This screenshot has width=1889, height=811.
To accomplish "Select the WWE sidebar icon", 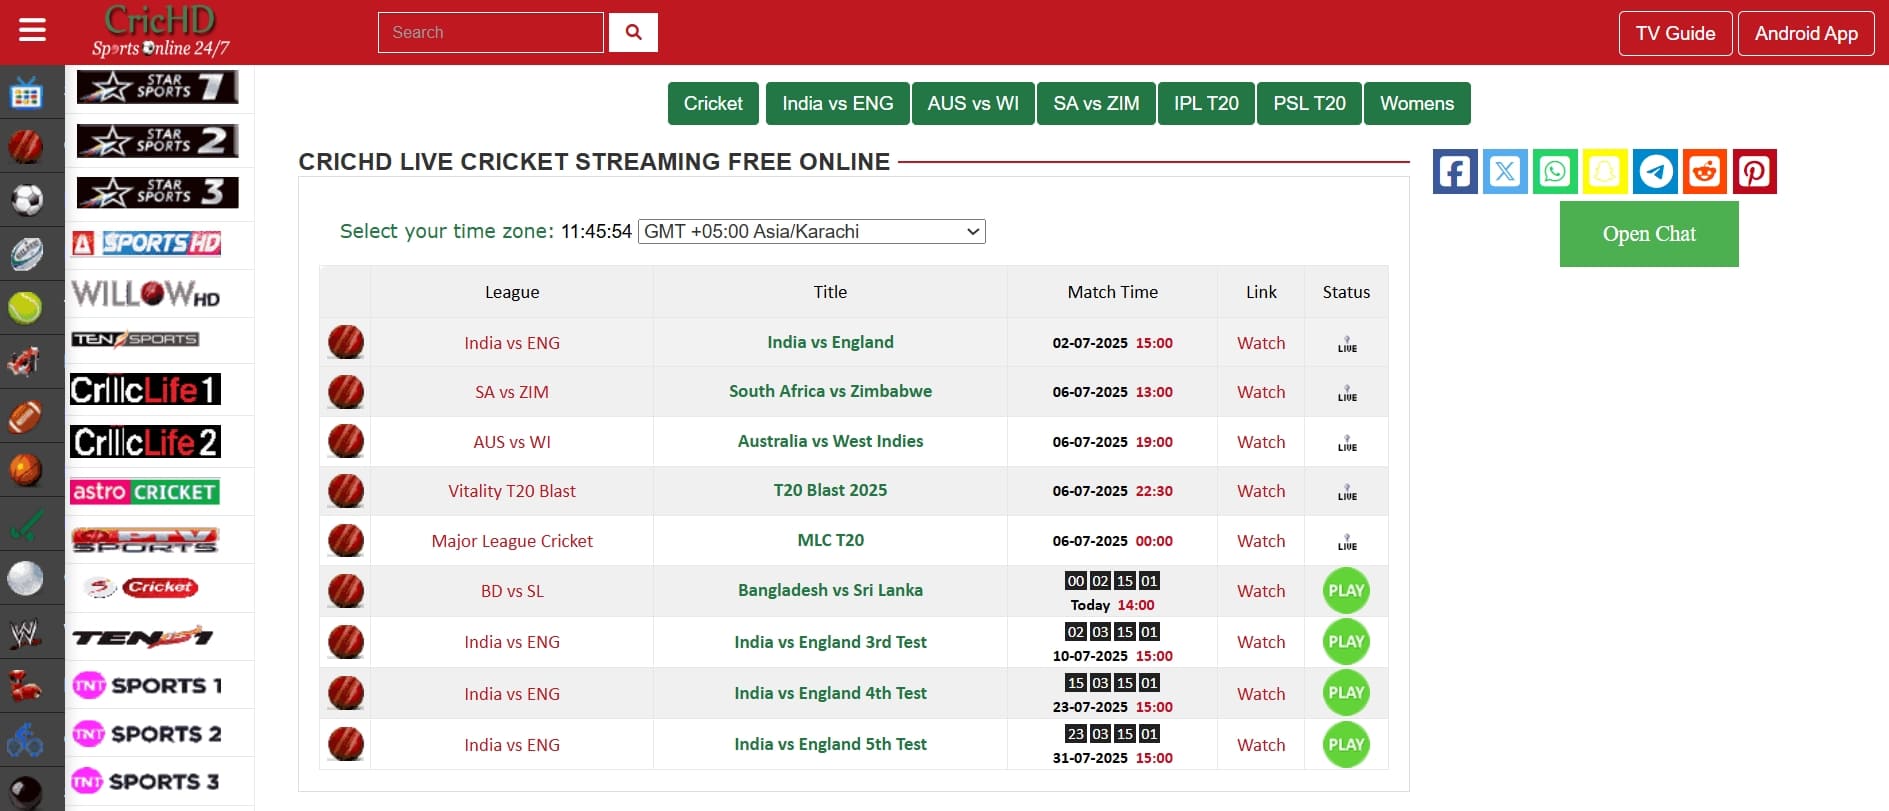I will 26,632.
